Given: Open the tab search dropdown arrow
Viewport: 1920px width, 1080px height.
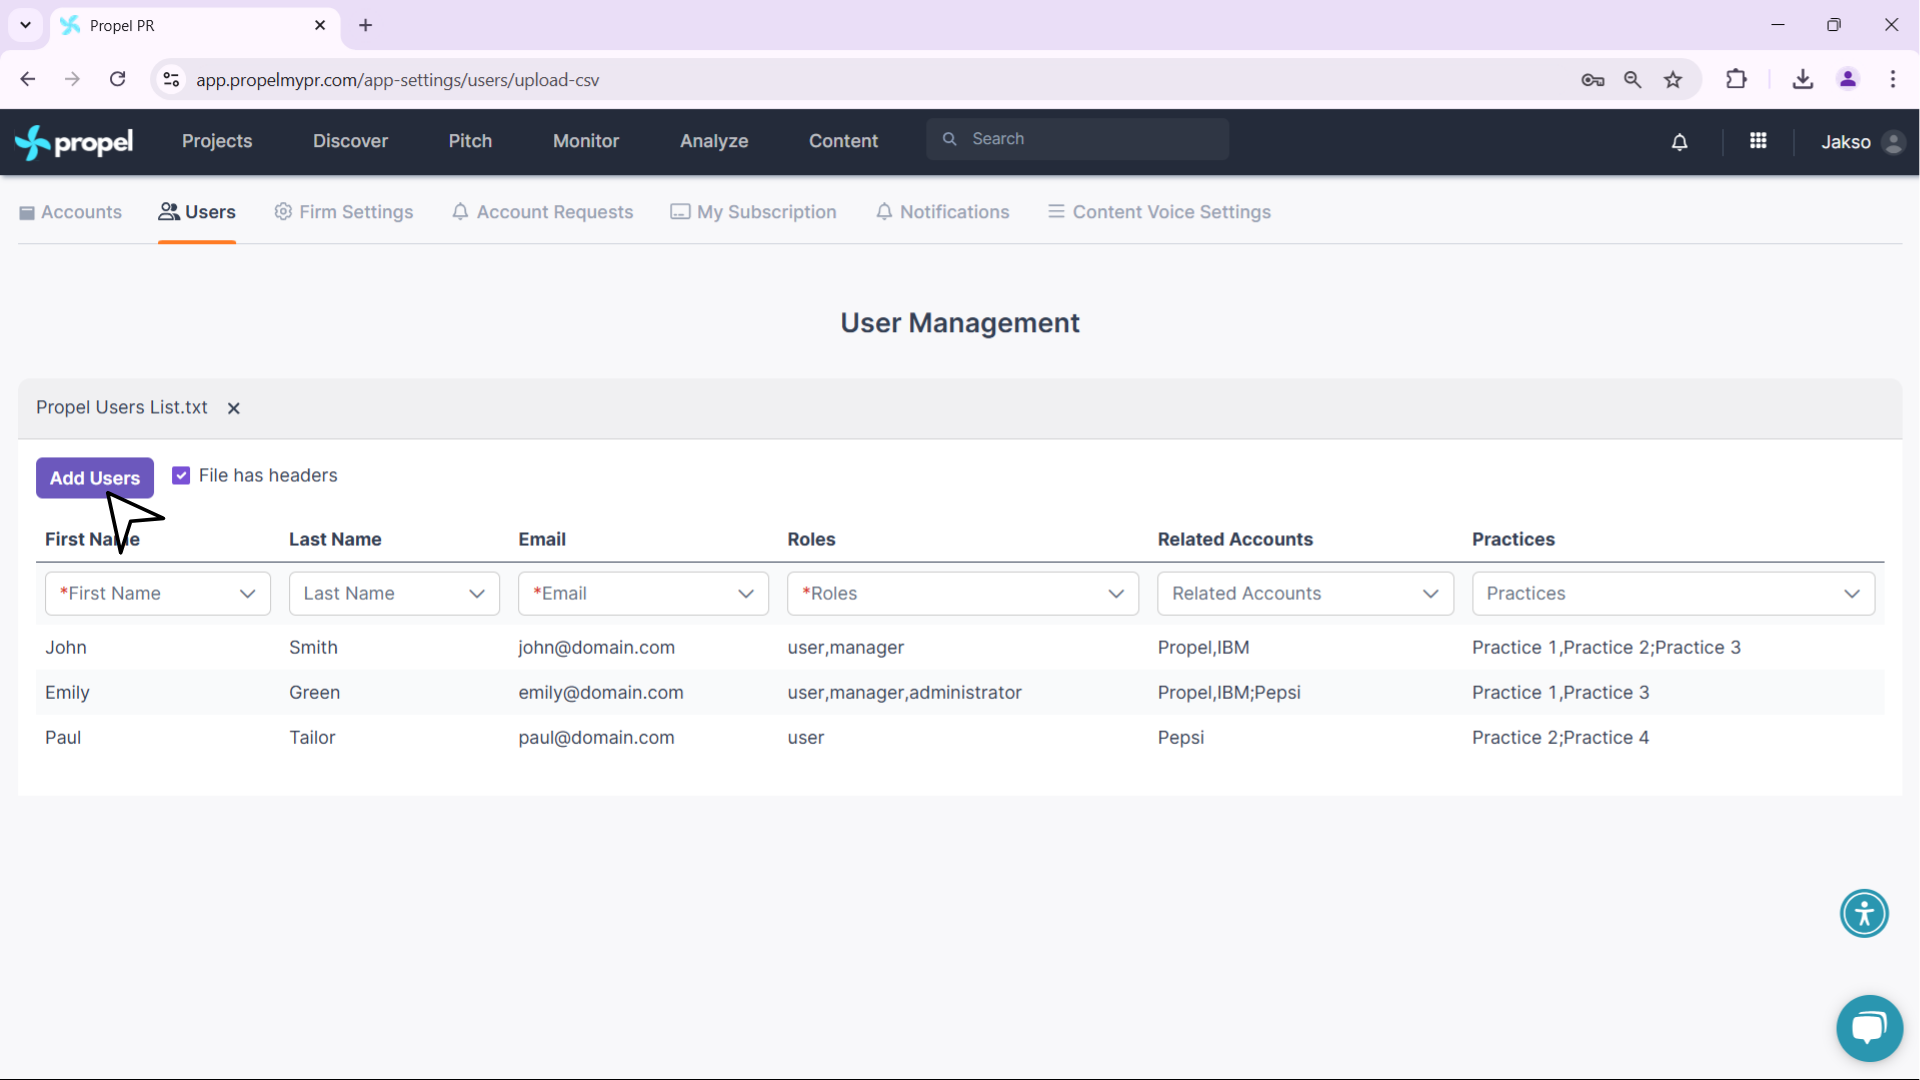Looking at the screenshot, I should point(25,25).
